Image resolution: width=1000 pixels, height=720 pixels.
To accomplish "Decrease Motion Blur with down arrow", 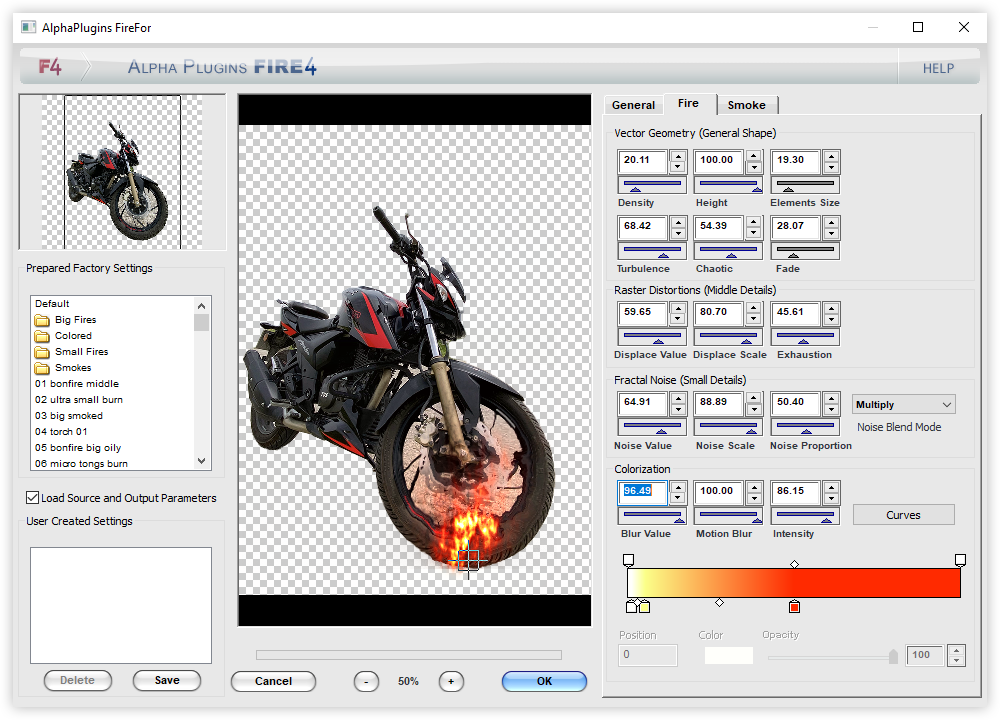I will click(x=754, y=499).
